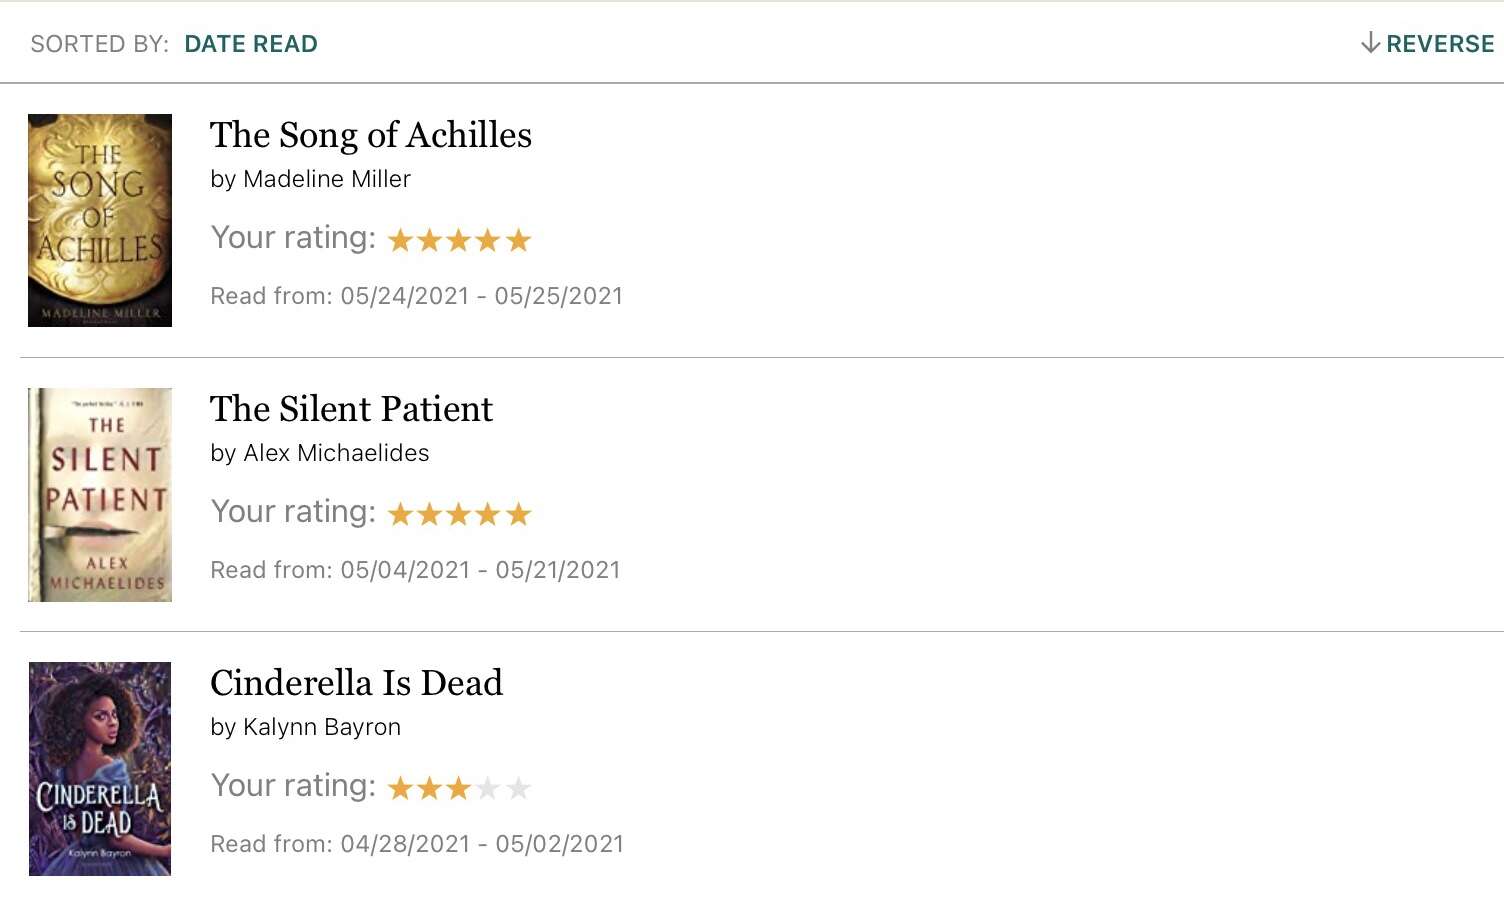
Task: Click author name Kalynn Bayron
Action: (x=322, y=727)
